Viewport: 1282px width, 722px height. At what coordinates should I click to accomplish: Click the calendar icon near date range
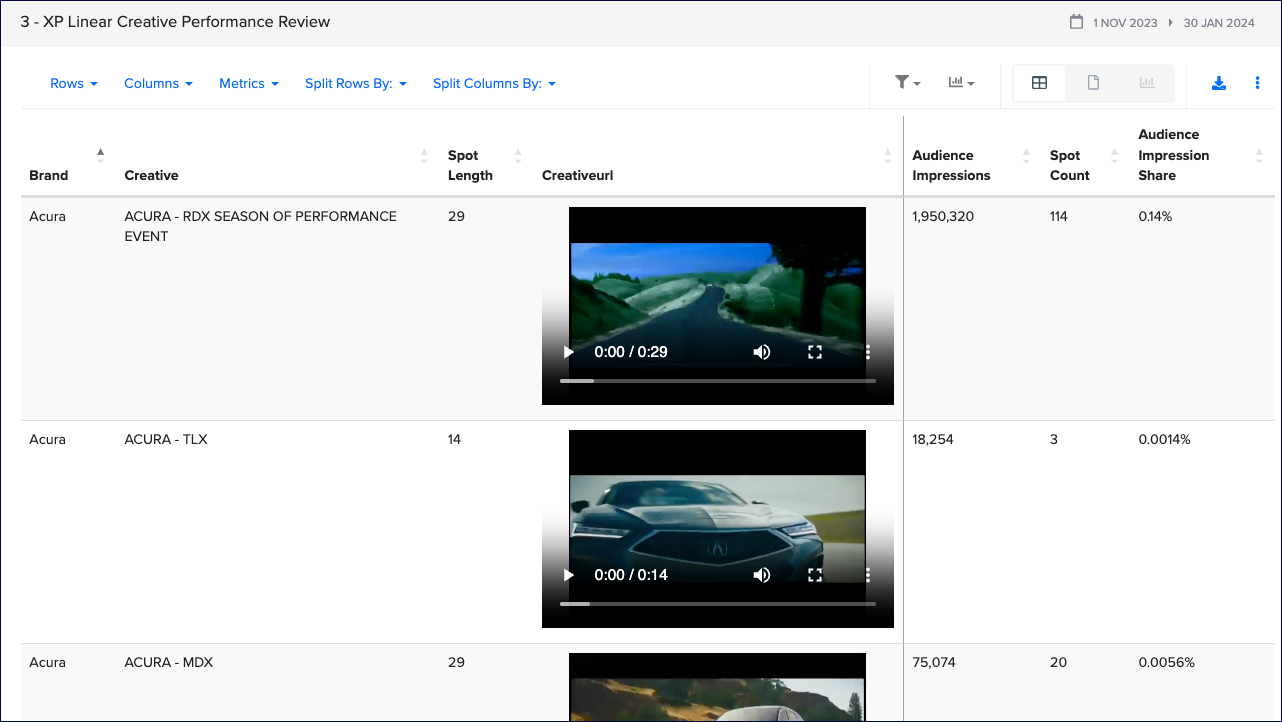[x=1076, y=22]
